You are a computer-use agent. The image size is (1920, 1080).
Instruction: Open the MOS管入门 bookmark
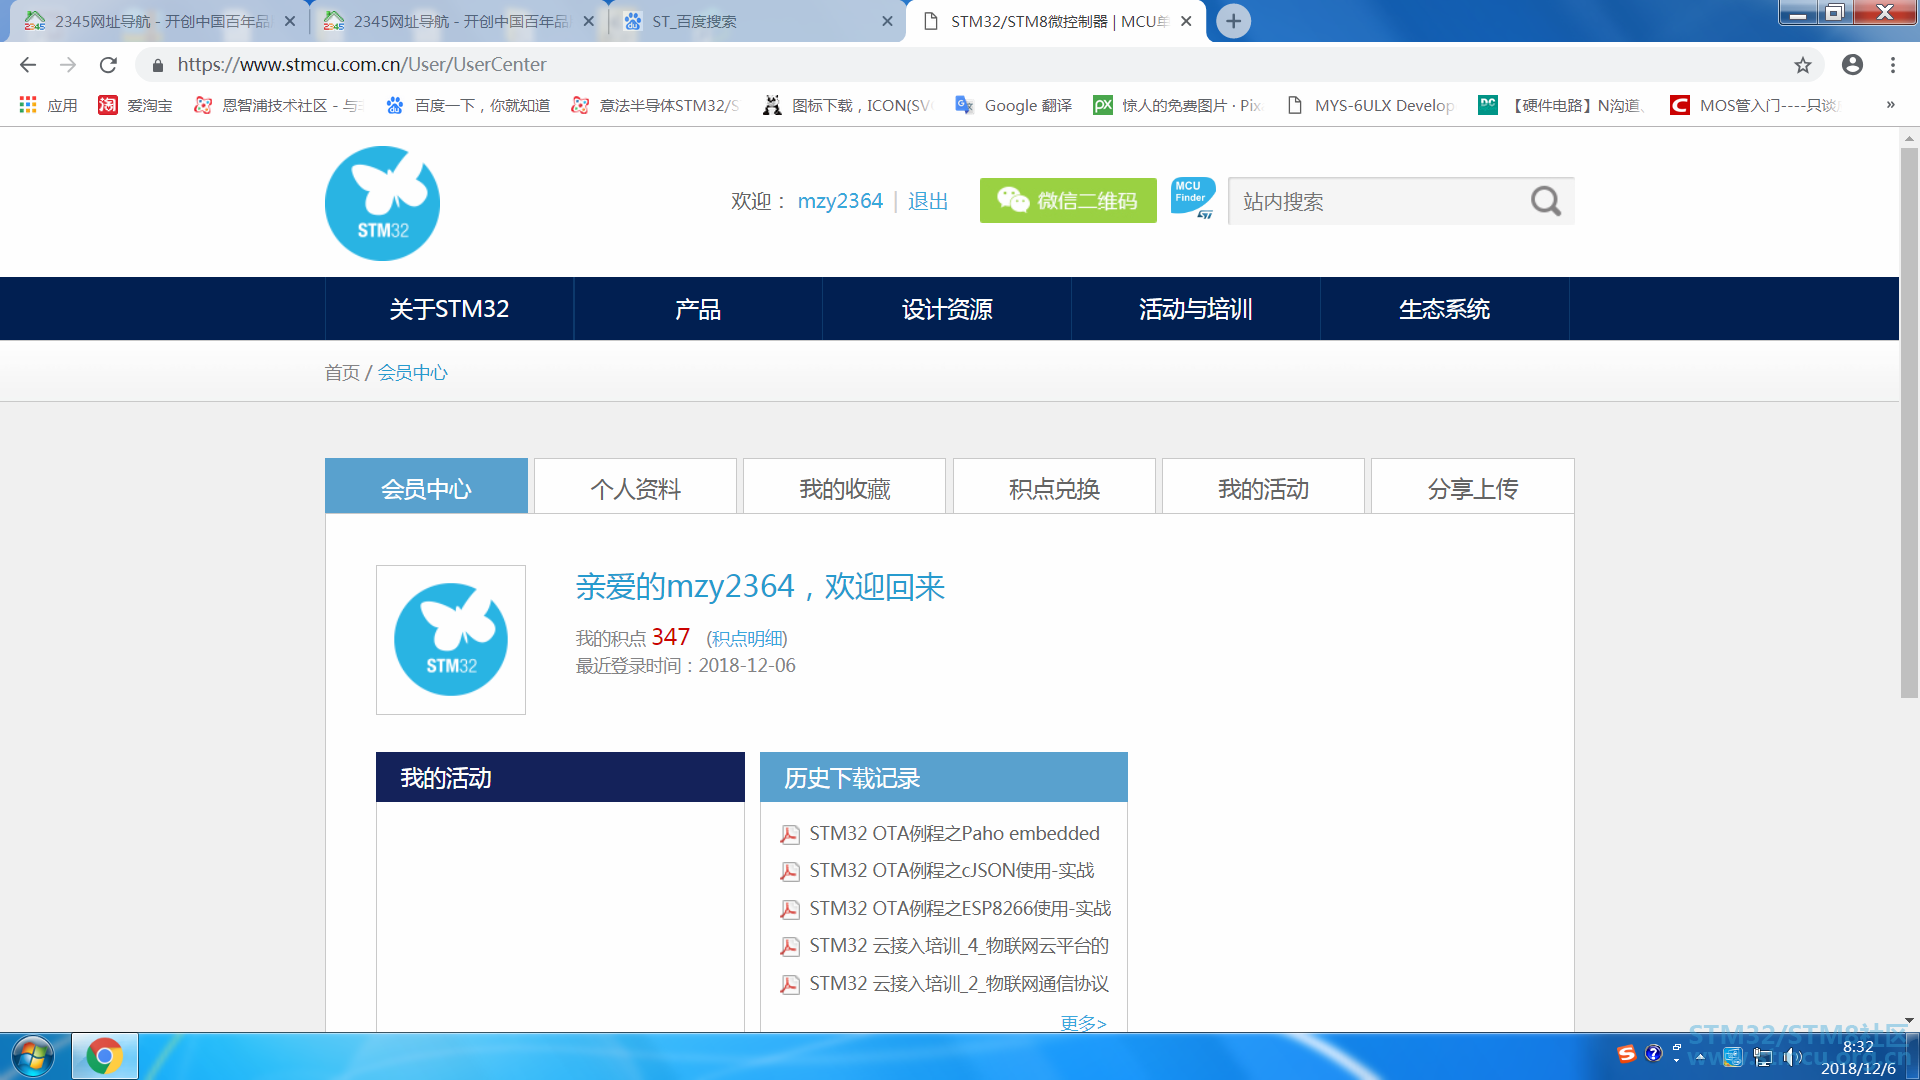pos(1755,105)
